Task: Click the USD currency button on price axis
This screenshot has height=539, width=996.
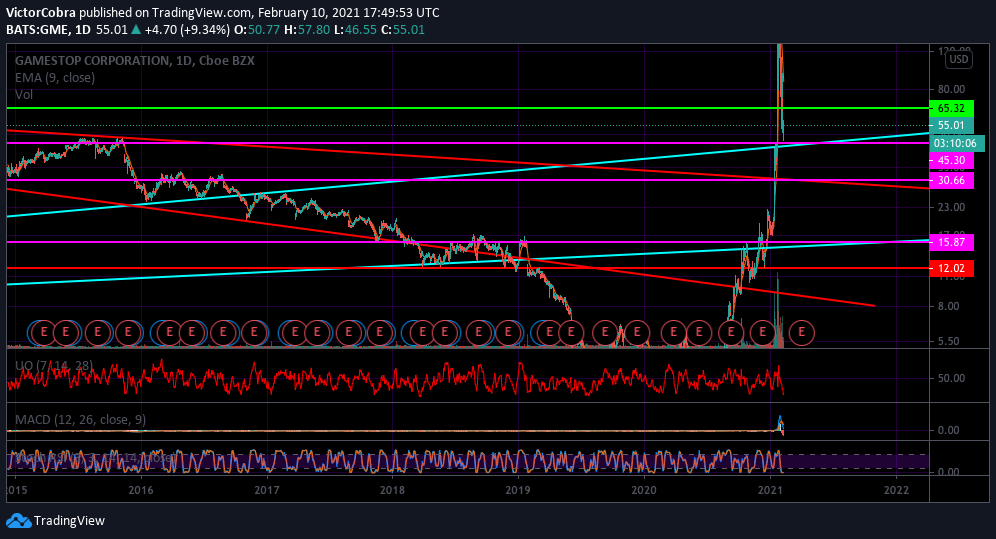Action: [959, 60]
